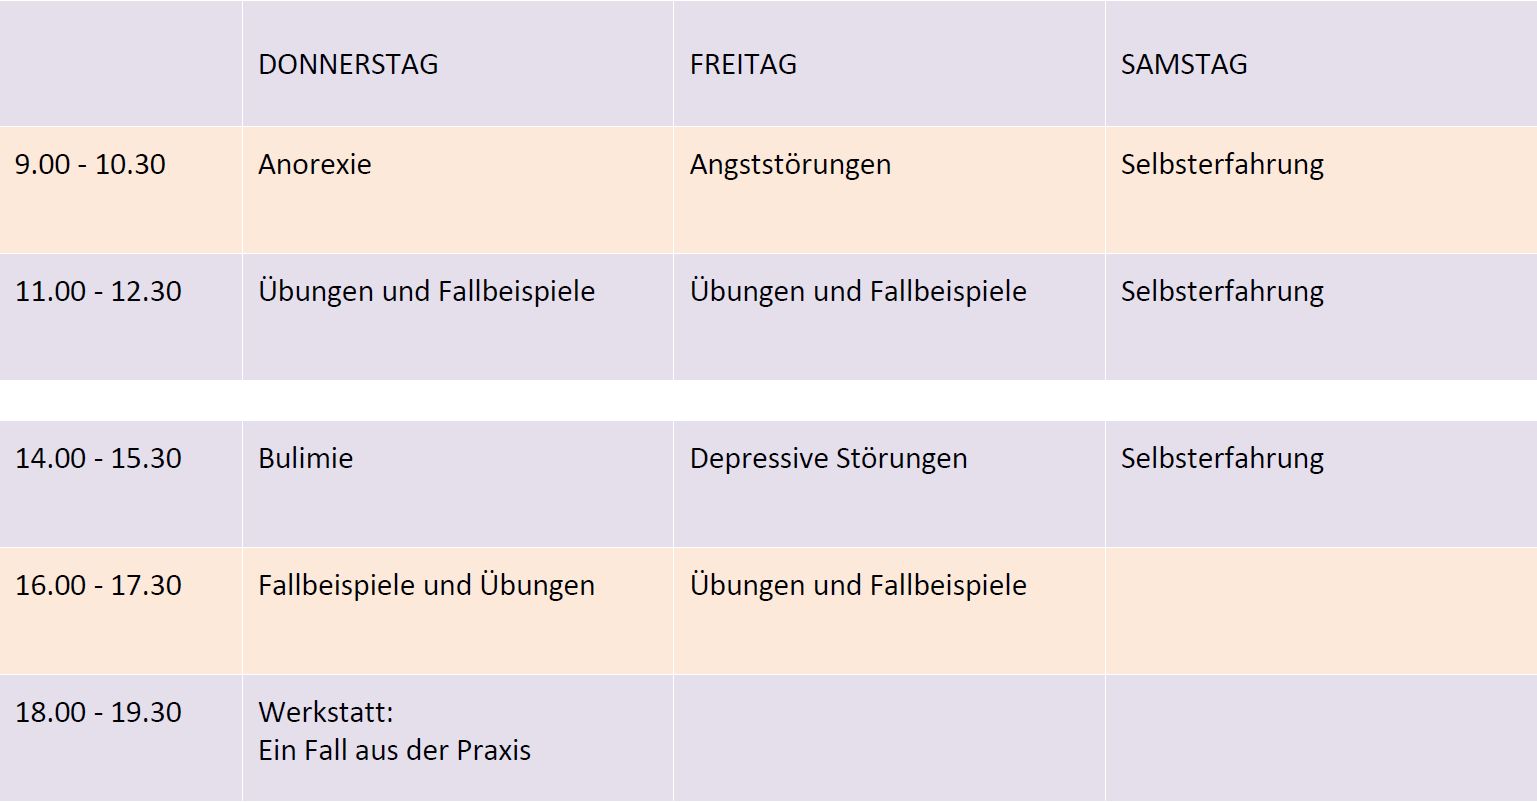
Task: Select the Werkstatt: Ein Fall aus der Praxis
Action: (x=394, y=731)
